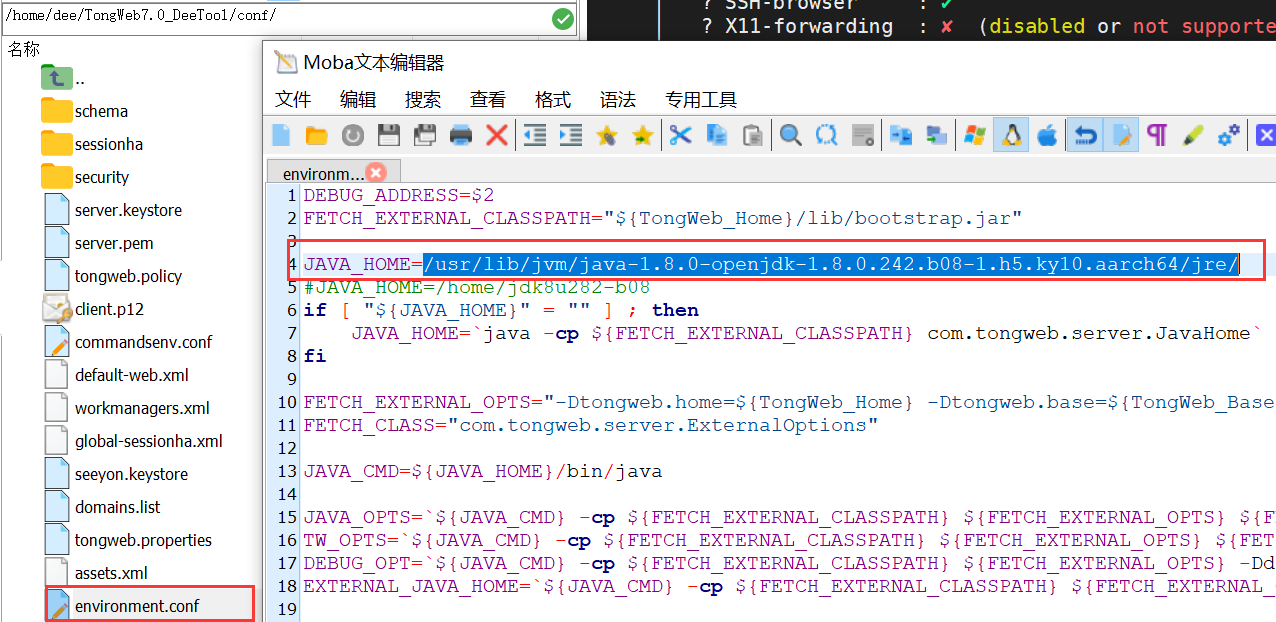Click the New file icon in toolbar
Image resolution: width=1276 pixels, height=622 pixels.
point(282,135)
